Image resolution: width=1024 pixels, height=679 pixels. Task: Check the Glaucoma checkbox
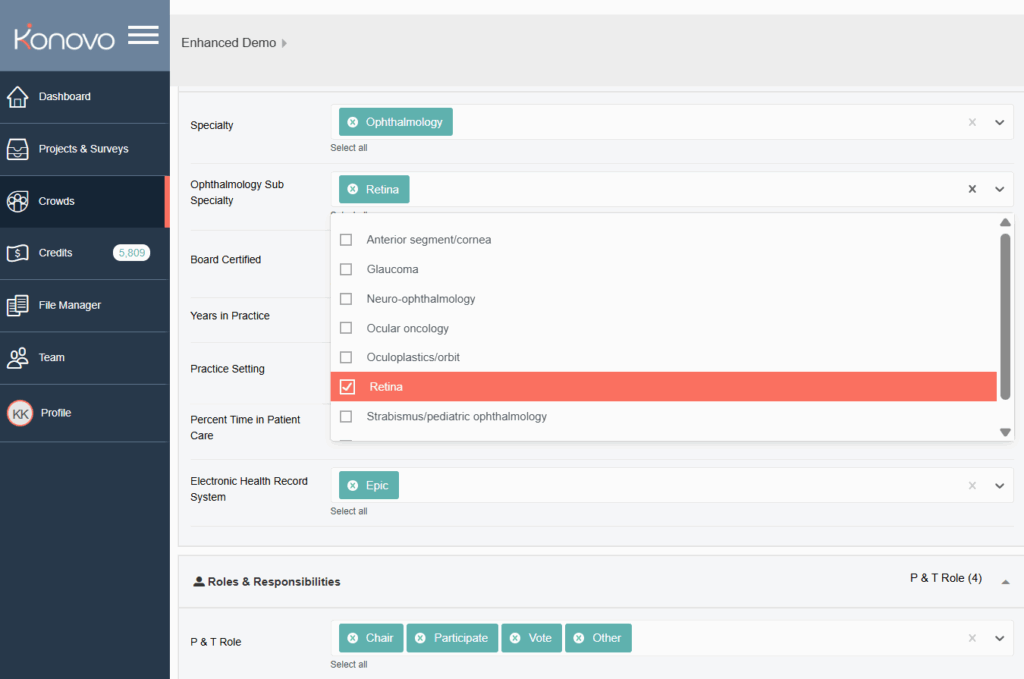(346, 269)
